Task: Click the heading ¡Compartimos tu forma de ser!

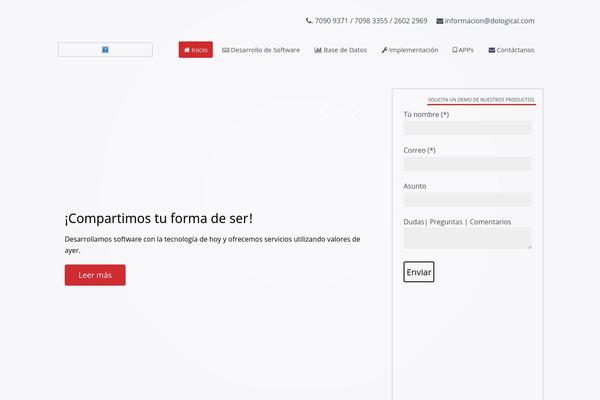Action: point(158,218)
